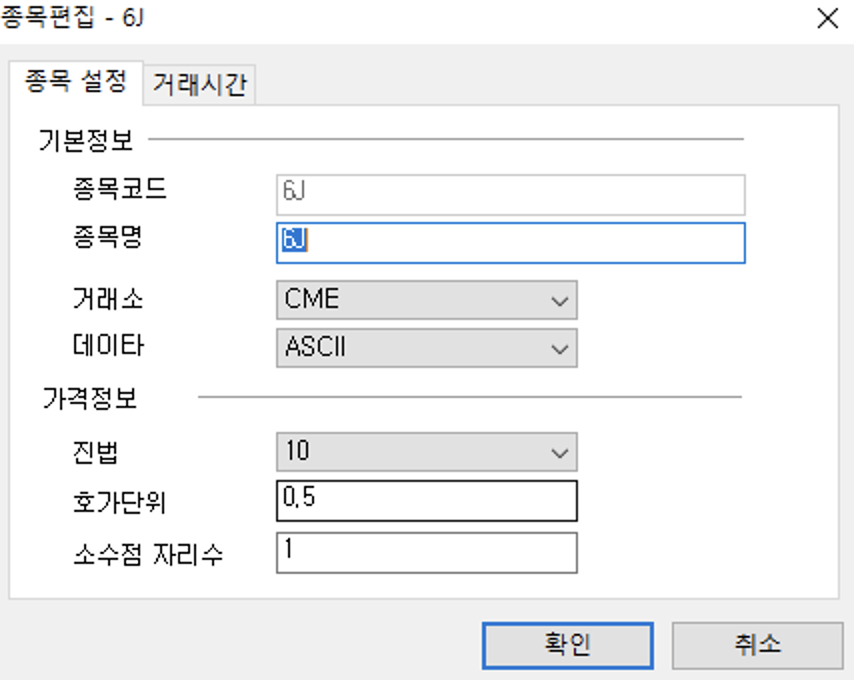This screenshot has width=854, height=680.
Task: Select the 소수점 자리수 input box
Action: (426, 552)
